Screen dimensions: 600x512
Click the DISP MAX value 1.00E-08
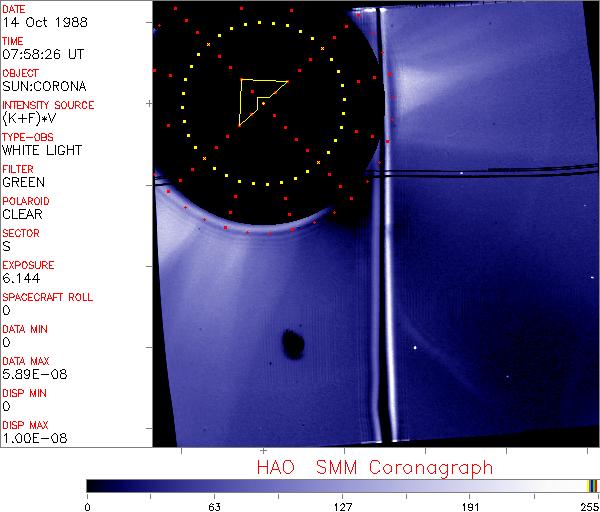click(x=30, y=438)
